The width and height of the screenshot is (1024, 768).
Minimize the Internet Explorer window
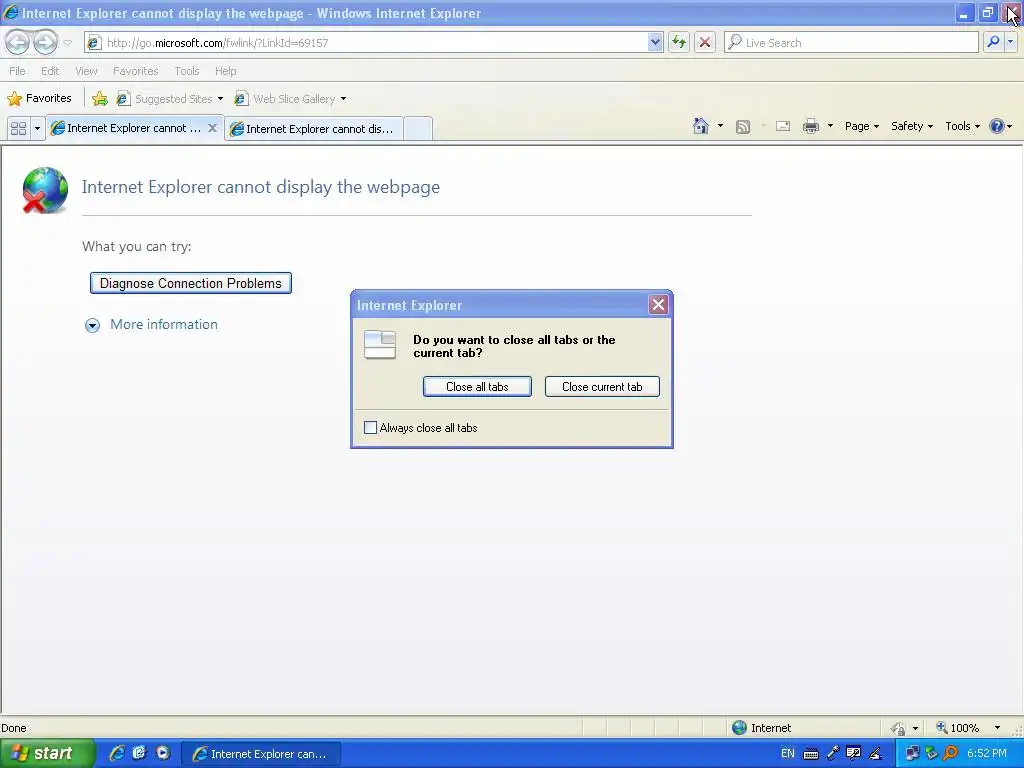(x=964, y=13)
